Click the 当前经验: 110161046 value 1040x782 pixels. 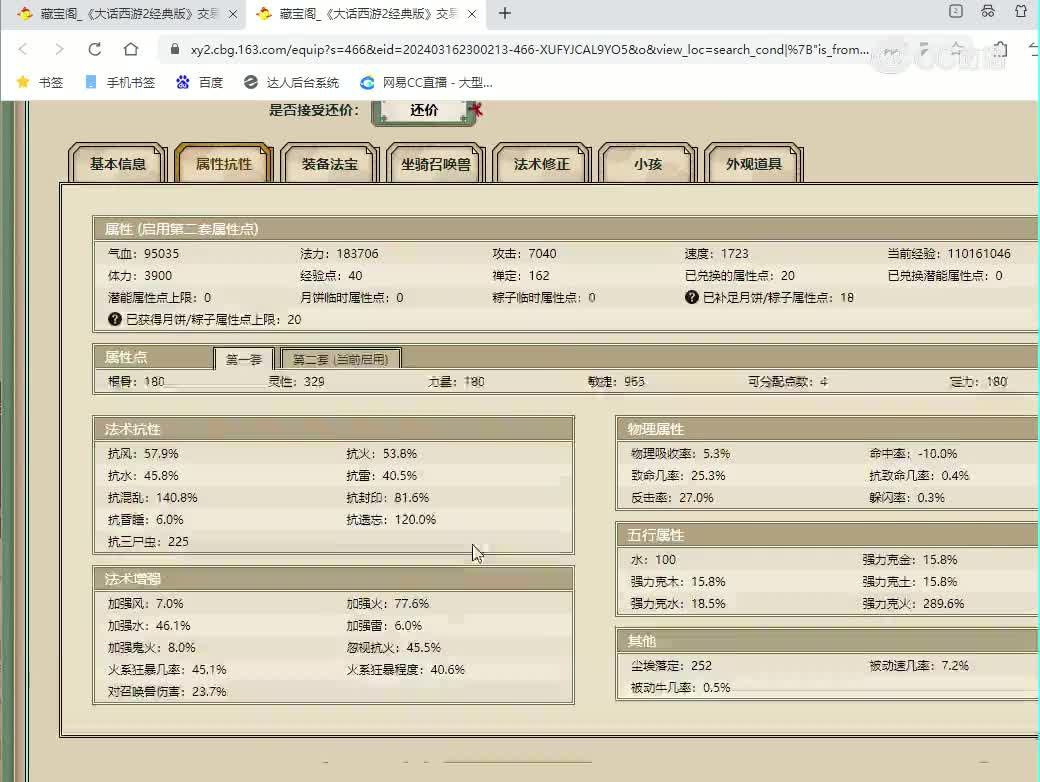tap(949, 253)
